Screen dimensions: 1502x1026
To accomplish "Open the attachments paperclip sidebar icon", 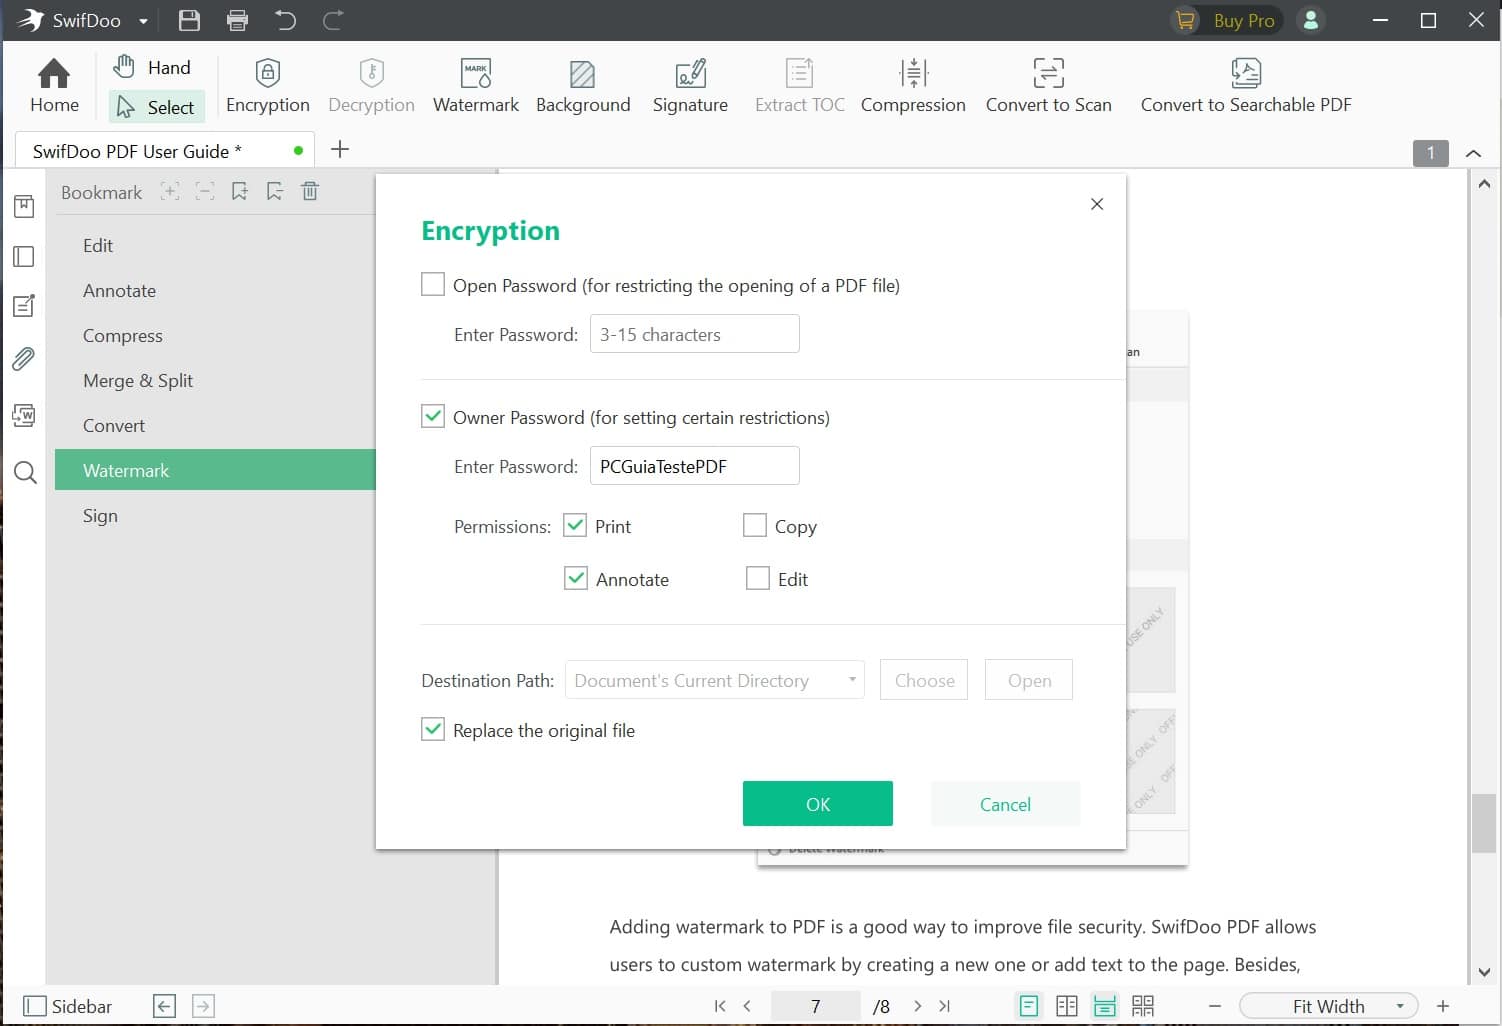I will [24, 359].
